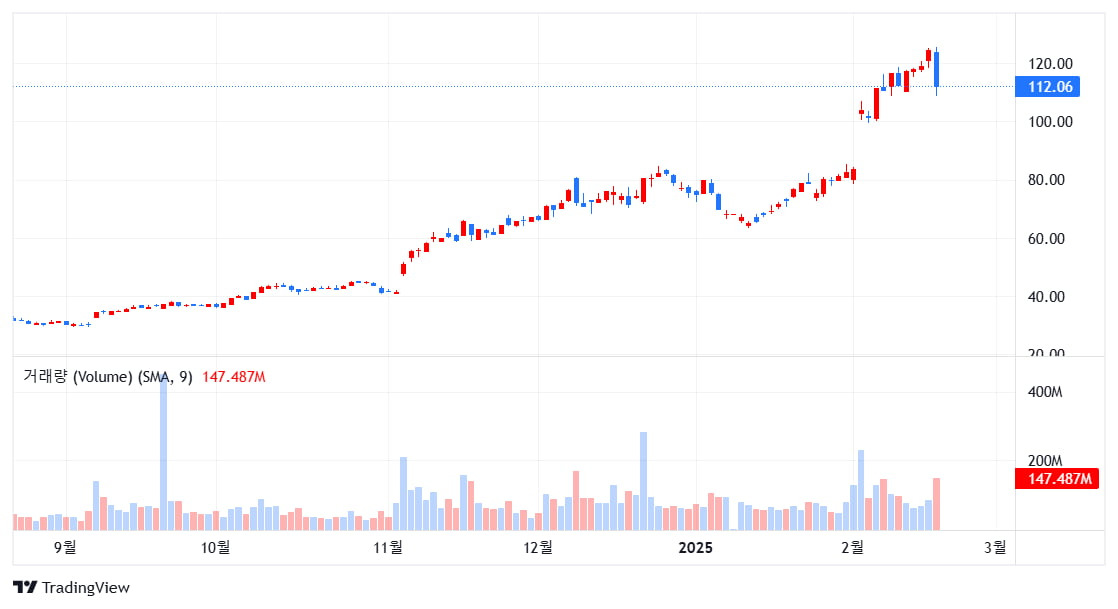Click the 11월 date axis label

388,548
